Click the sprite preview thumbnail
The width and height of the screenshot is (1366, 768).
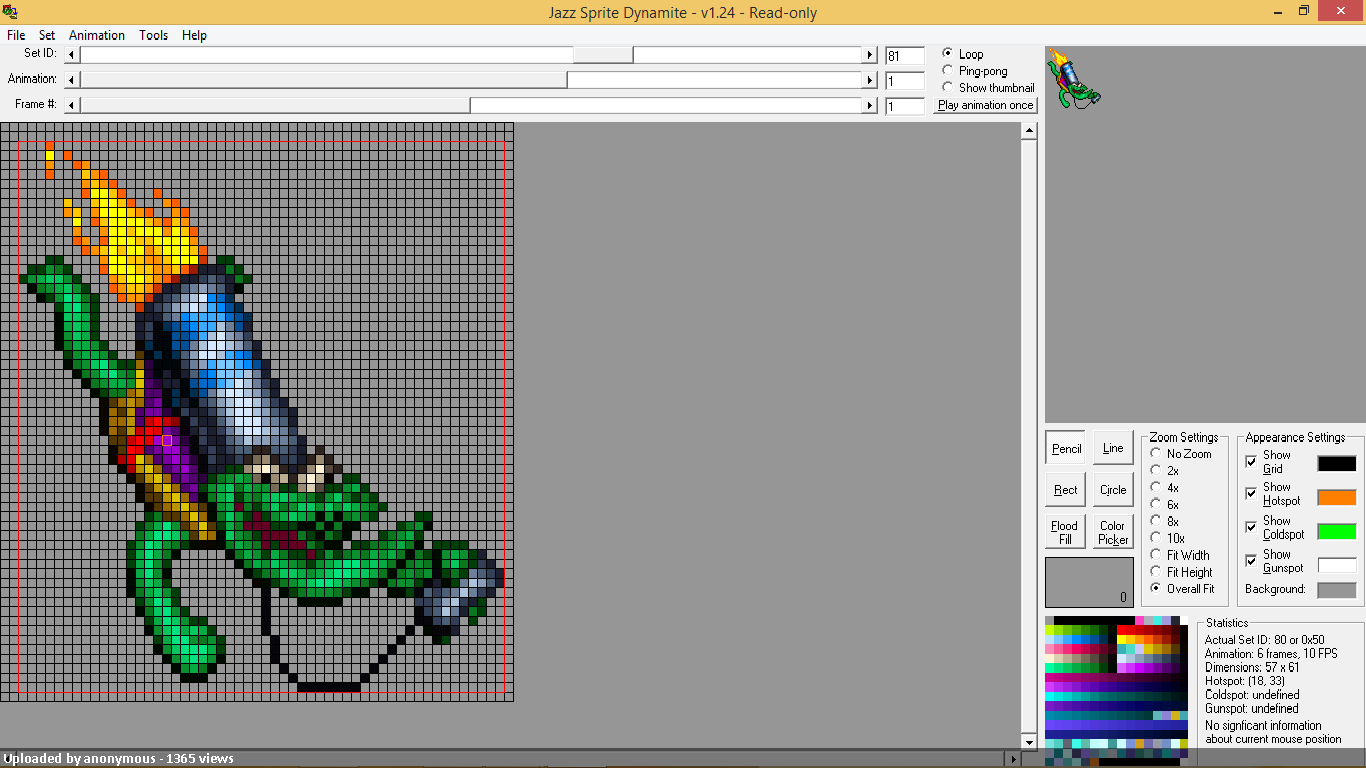point(1073,79)
